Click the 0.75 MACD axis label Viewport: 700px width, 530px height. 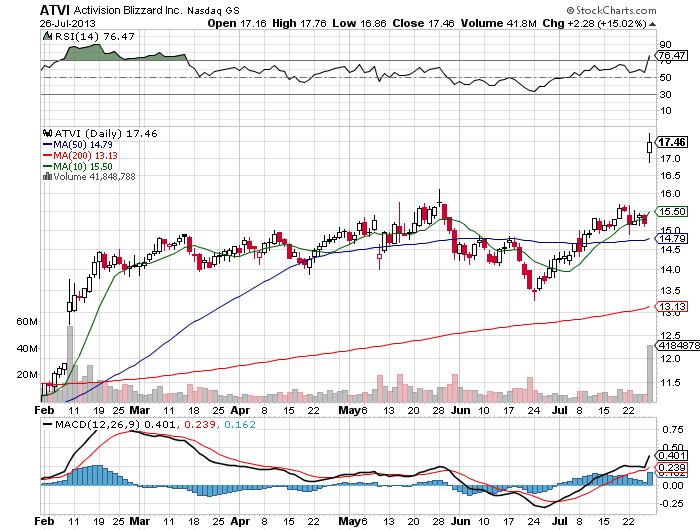coord(673,430)
